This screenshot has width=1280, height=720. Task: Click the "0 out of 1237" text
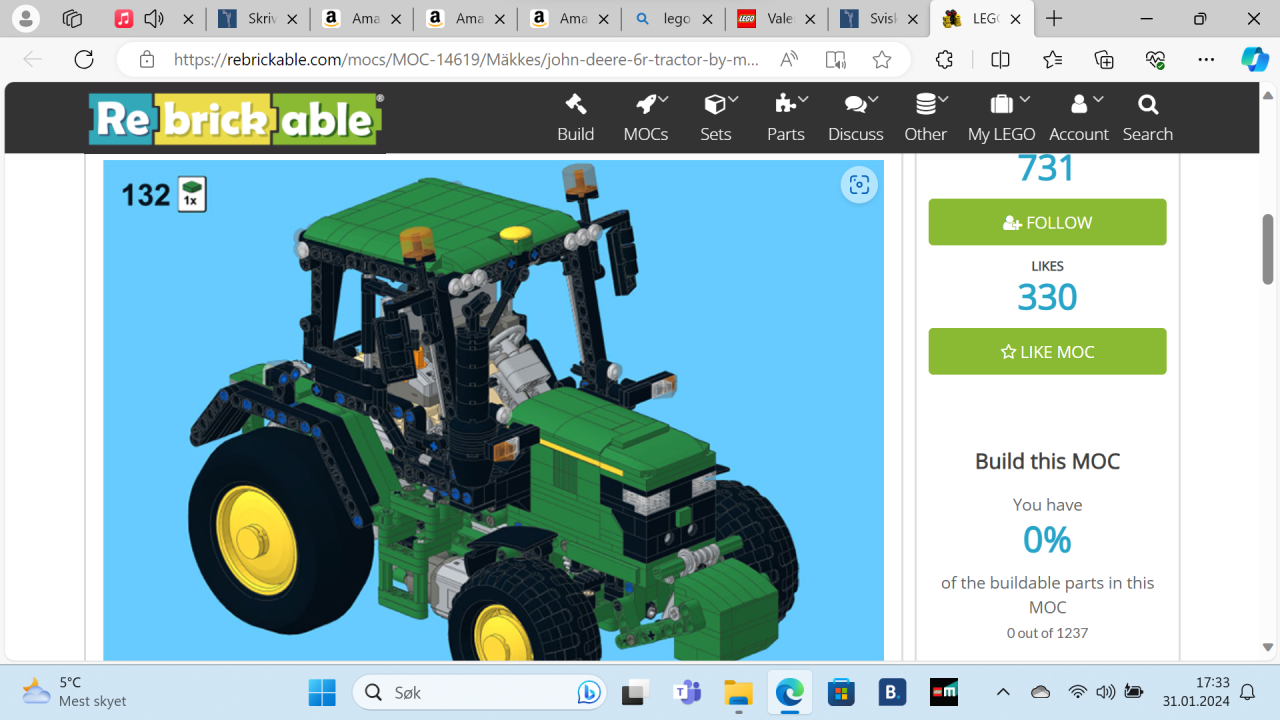(1047, 633)
